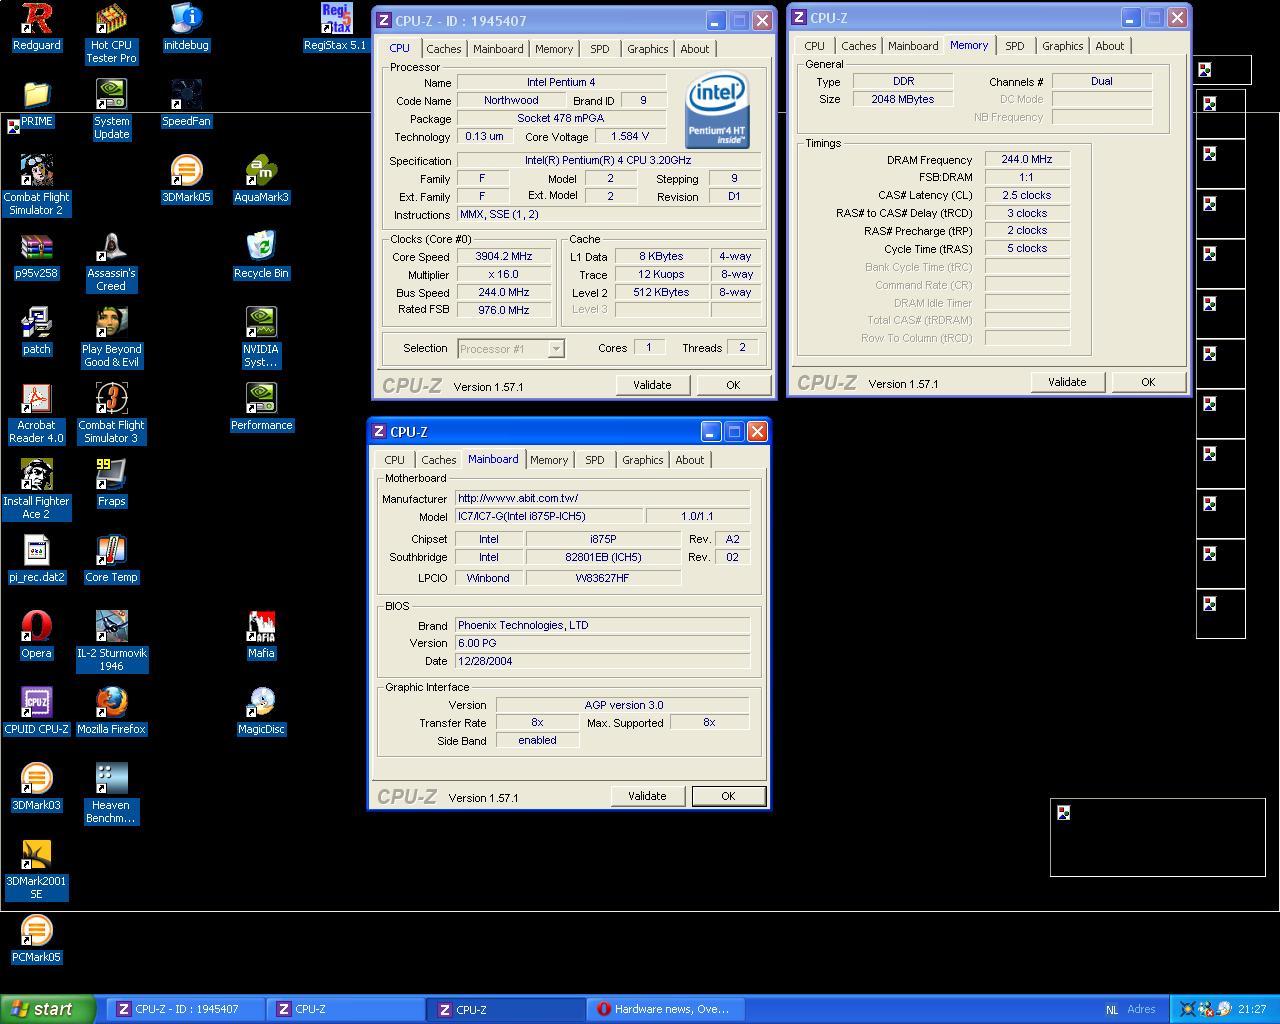This screenshot has width=1280, height=1024.
Task: Open the Windows start menu
Action: [48, 1009]
